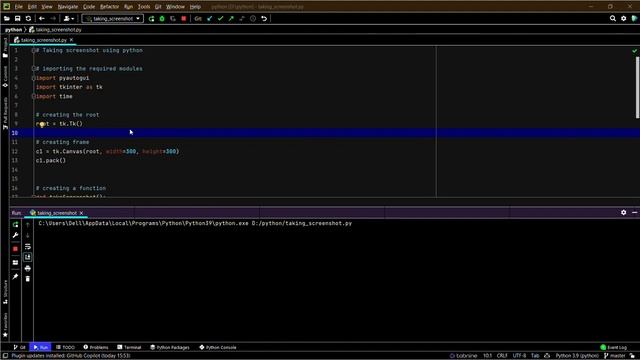Click the Git Show History clock icon
Viewport: 640px width, 360px height.
pyautogui.click(x=253, y=18)
